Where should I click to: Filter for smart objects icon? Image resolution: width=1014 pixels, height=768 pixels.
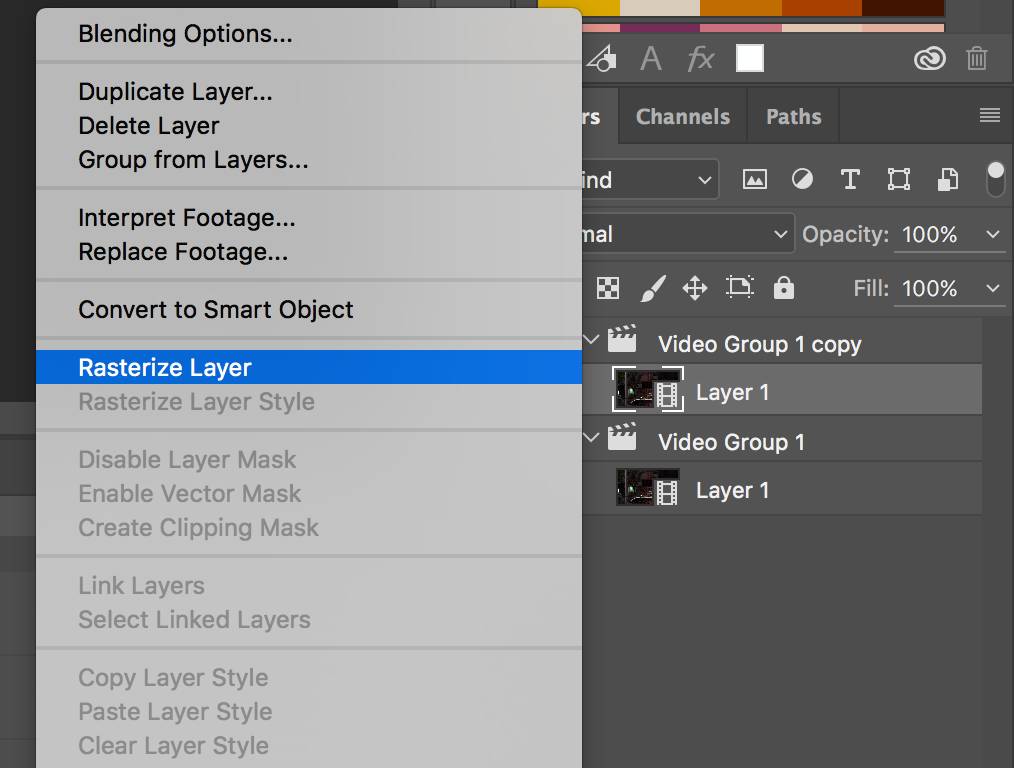point(947,180)
